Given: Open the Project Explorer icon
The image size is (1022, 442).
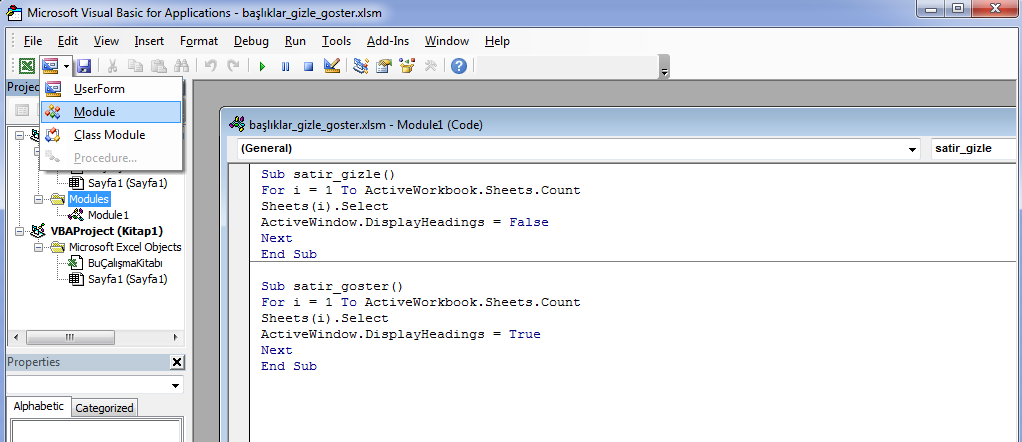Looking at the screenshot, I should pos(360,66).
